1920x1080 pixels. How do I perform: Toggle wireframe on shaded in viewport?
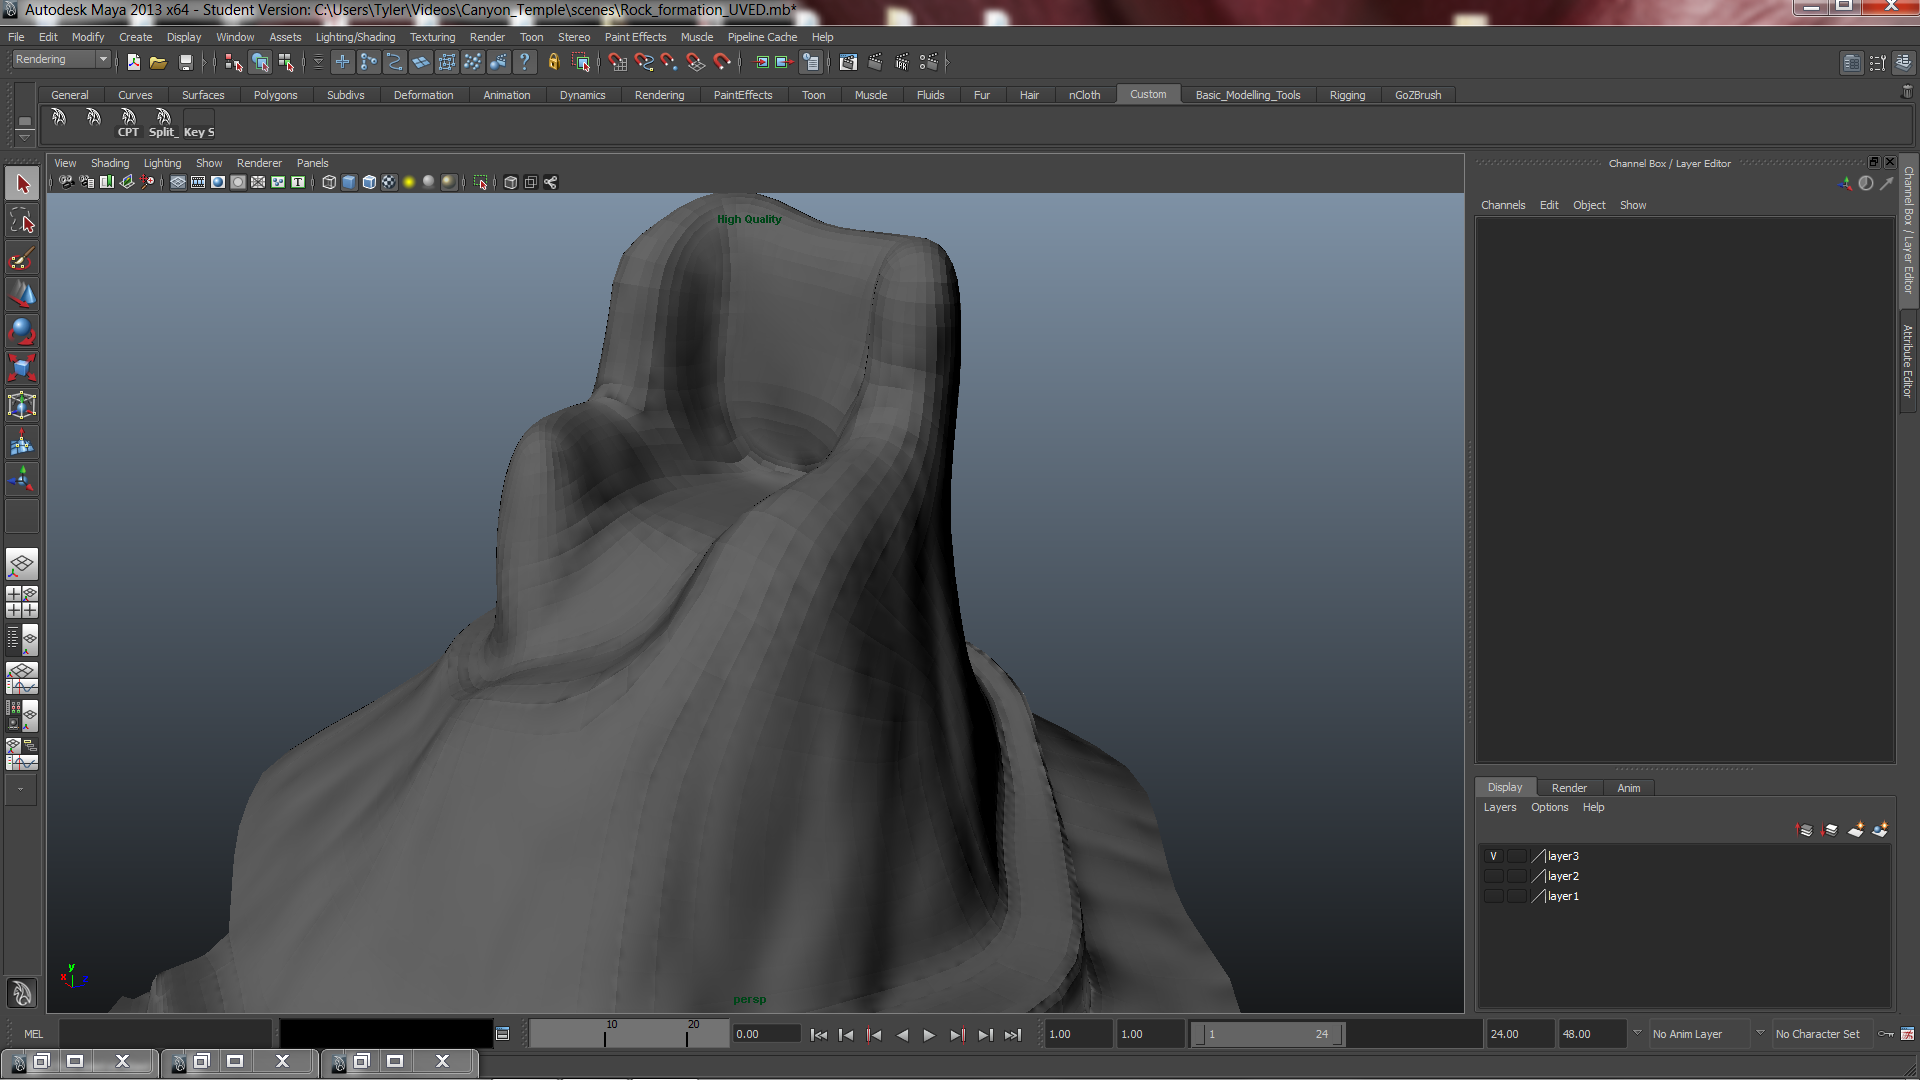(369, 182)
